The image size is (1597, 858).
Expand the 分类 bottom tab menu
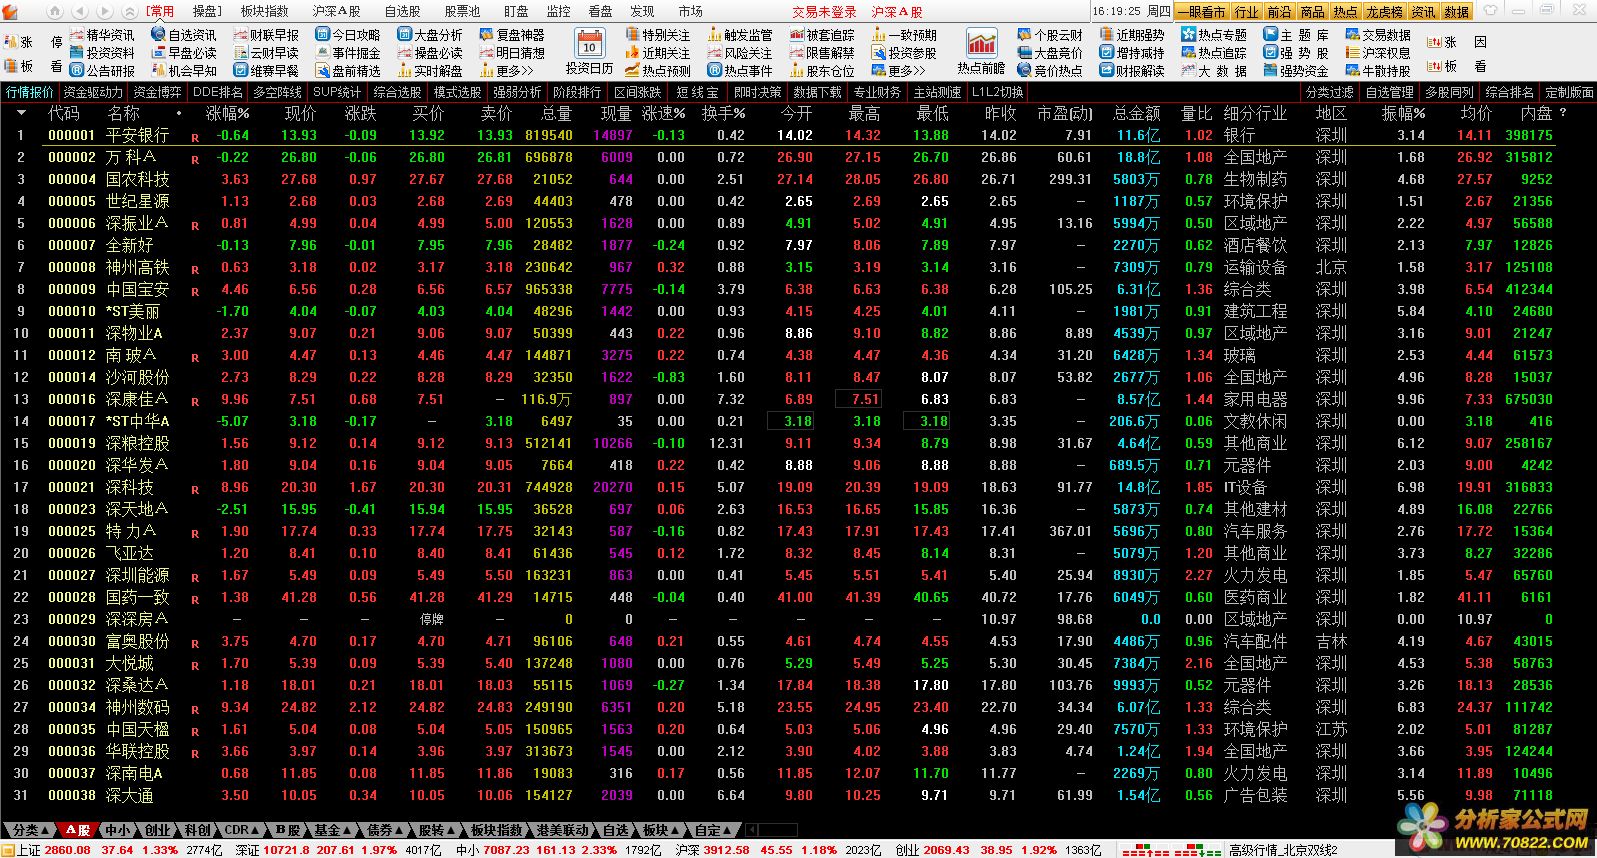[x=30, y=830]
